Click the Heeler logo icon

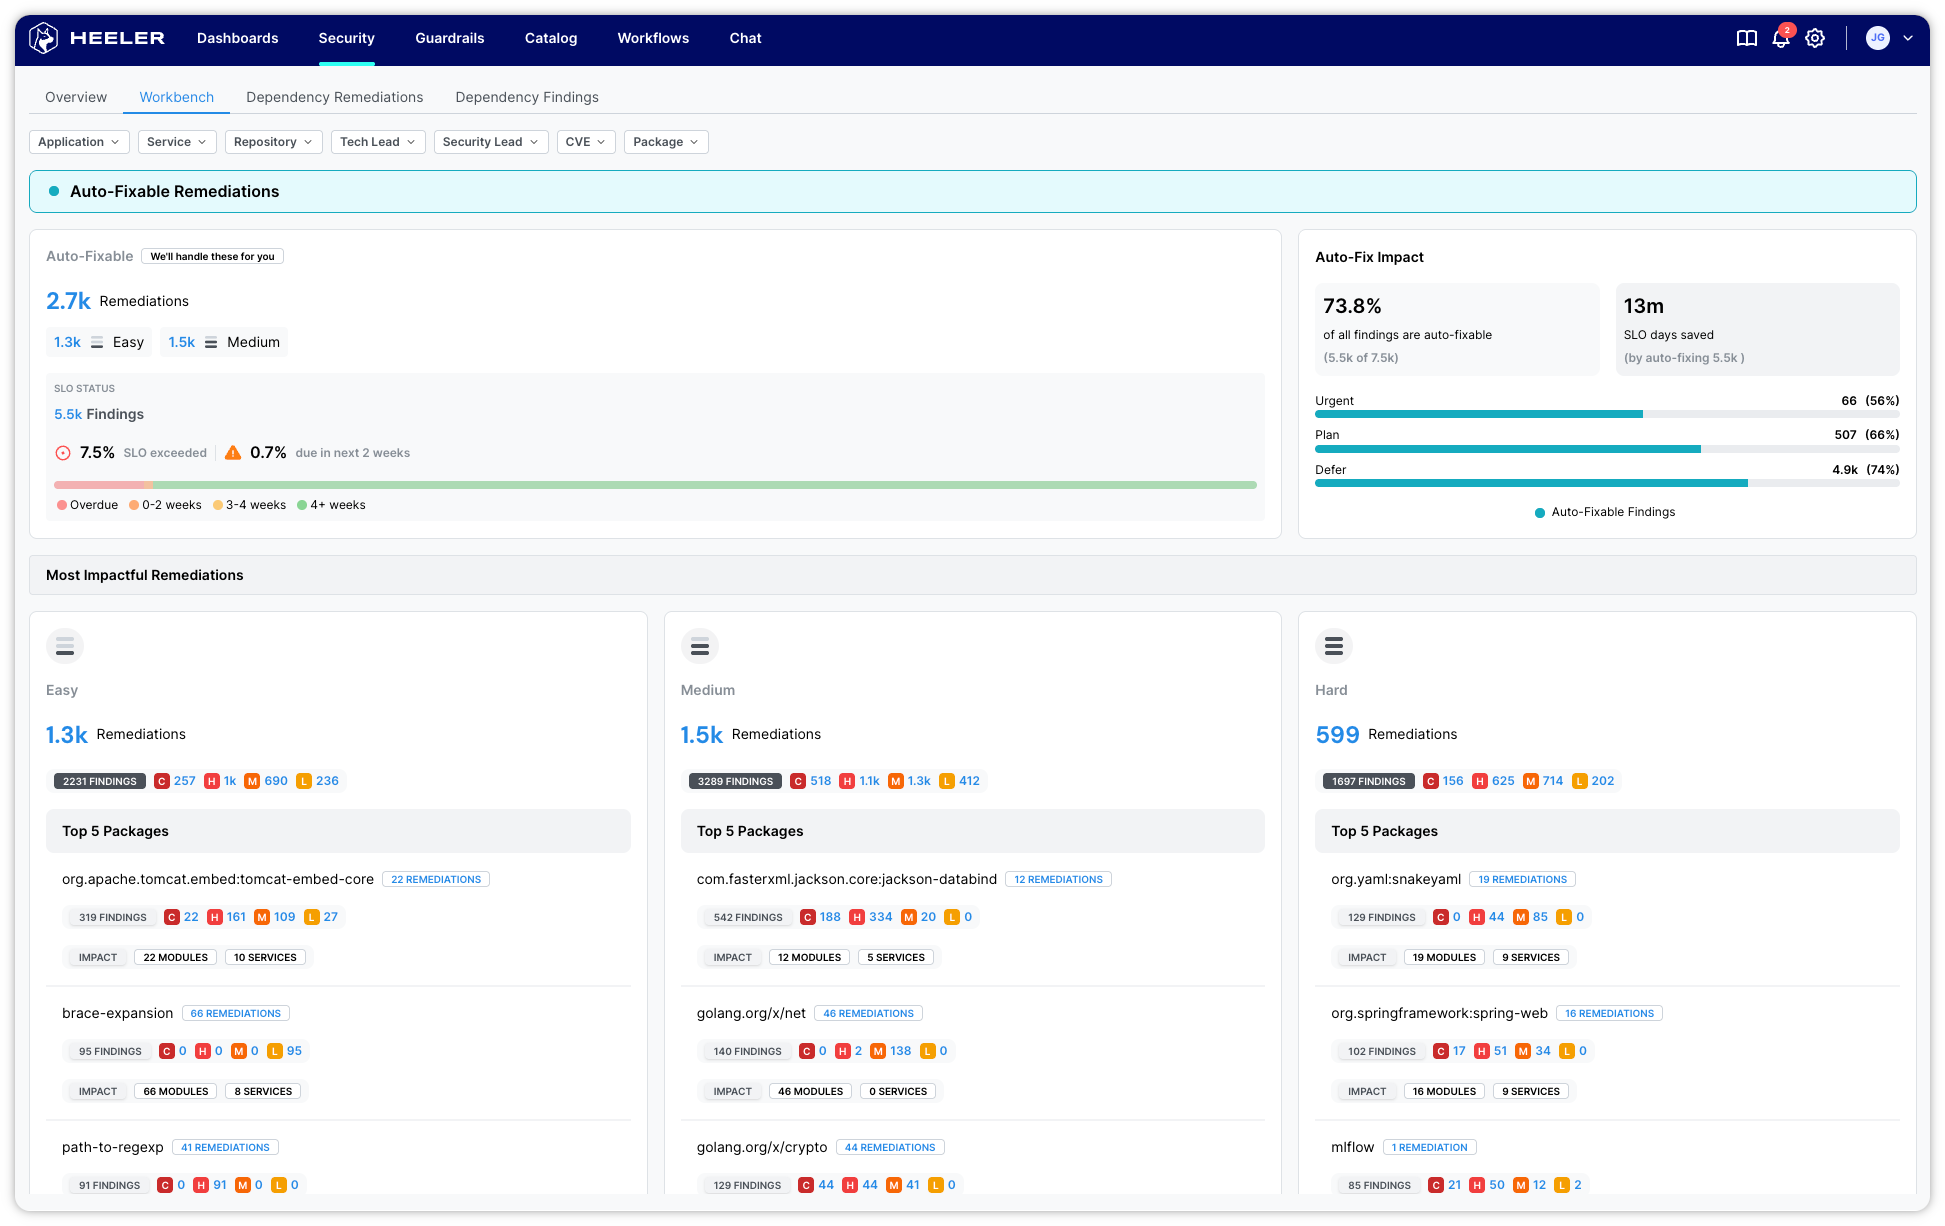44,38
